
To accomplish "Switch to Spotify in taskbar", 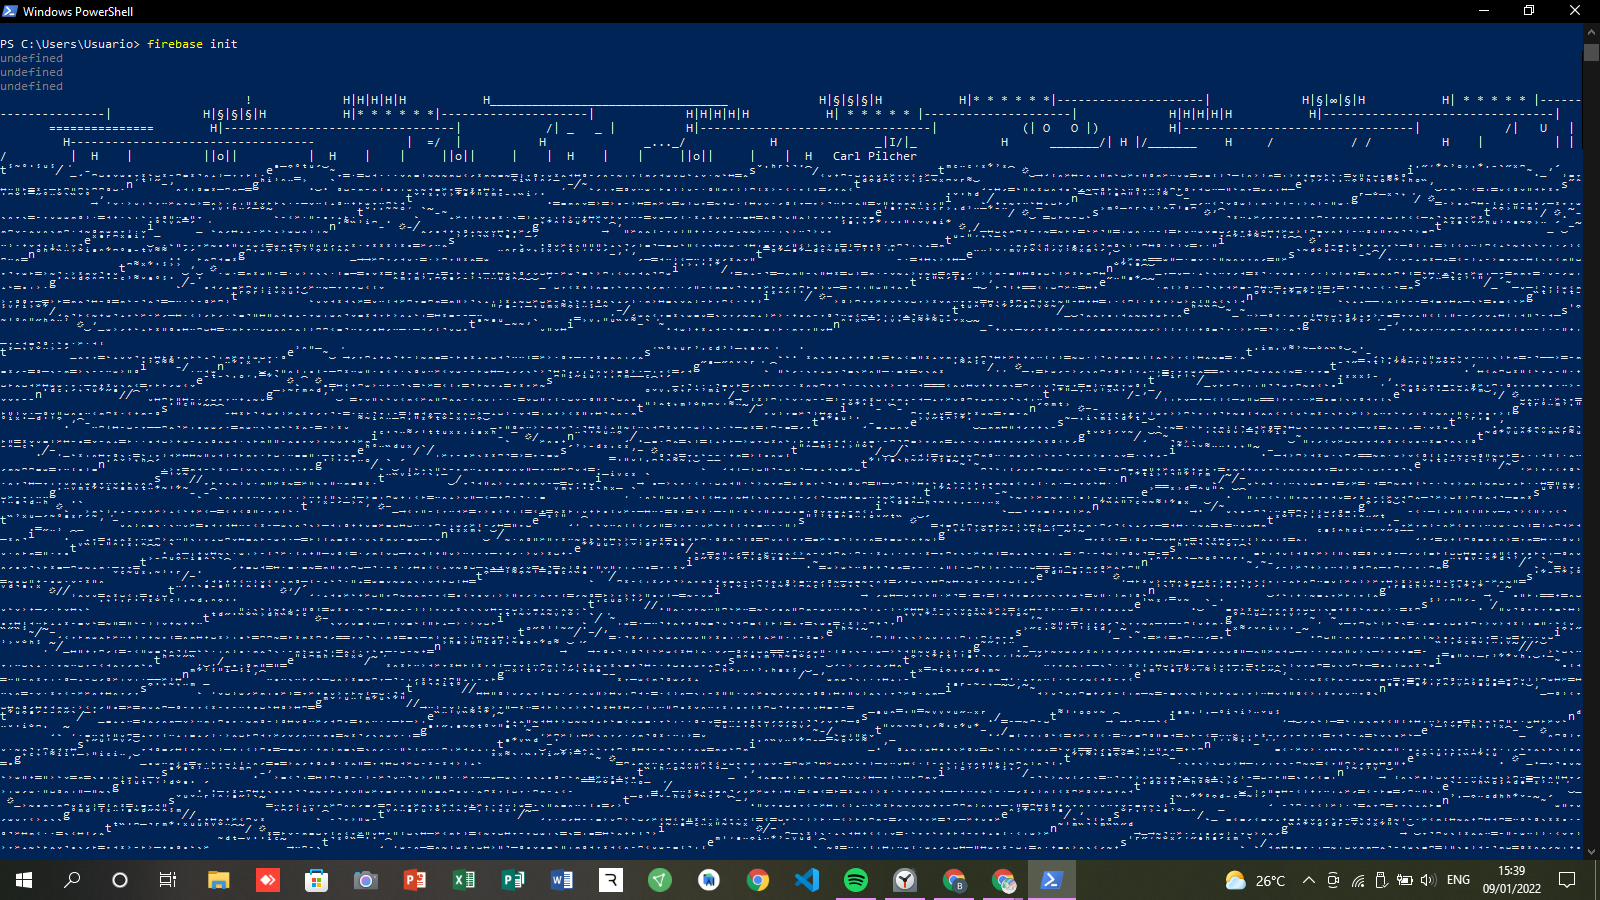I will tap(856, 880).
